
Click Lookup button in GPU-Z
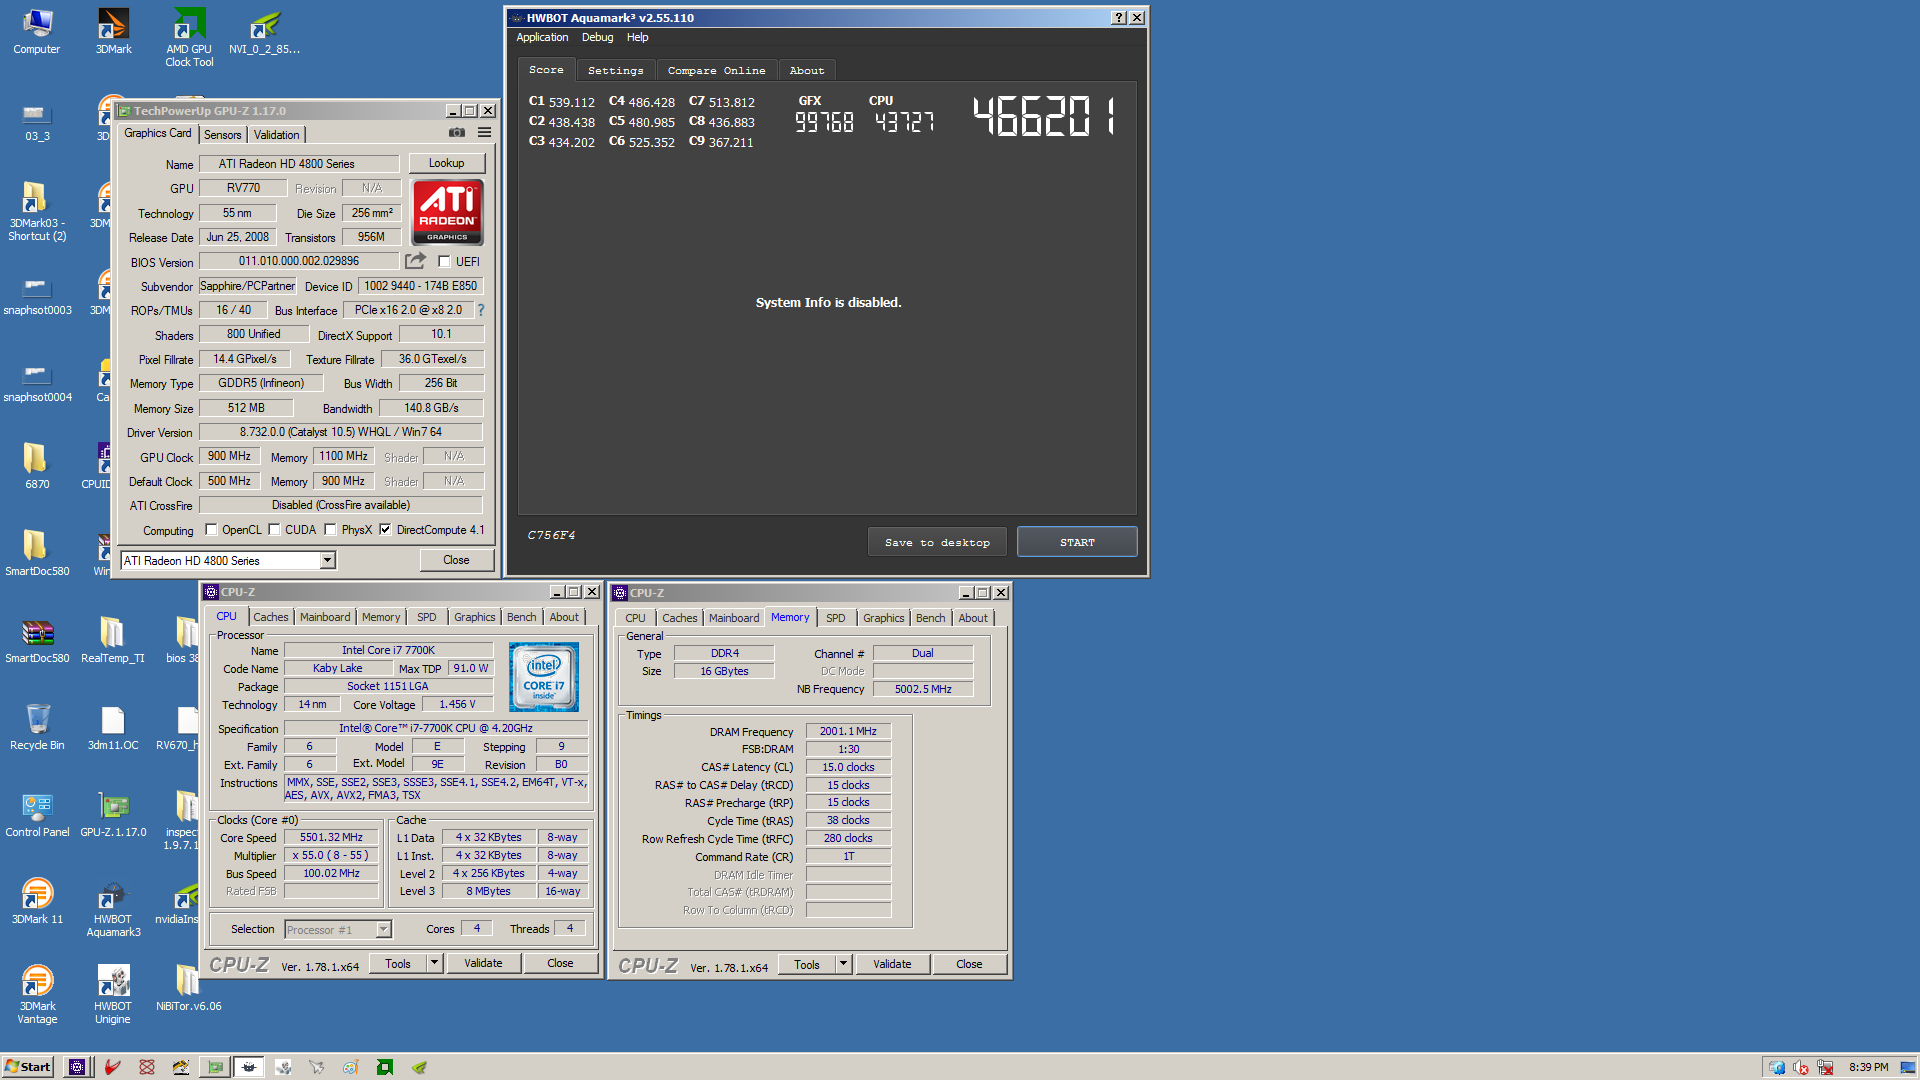(x=446, y=163)
